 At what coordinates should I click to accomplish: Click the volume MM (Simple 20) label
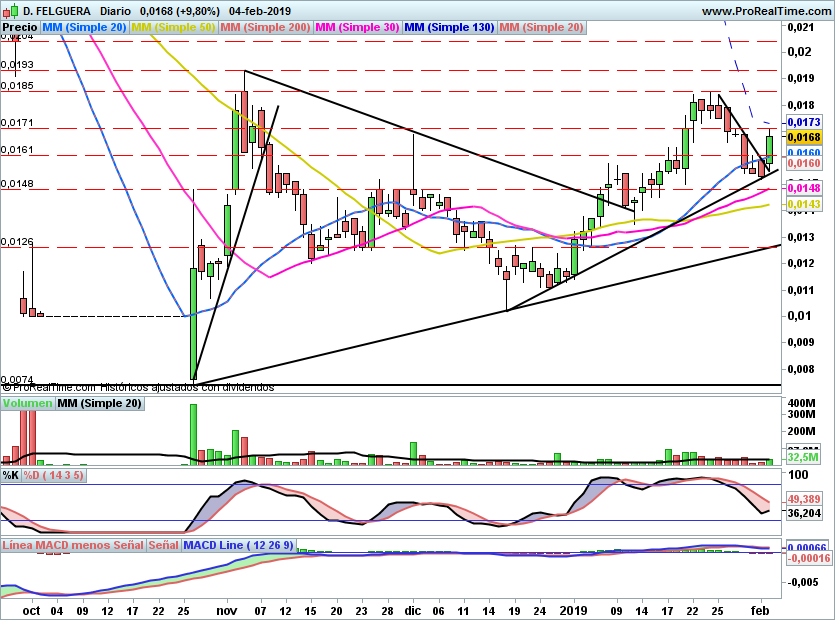pyautogui.click(x=99, y=403)
